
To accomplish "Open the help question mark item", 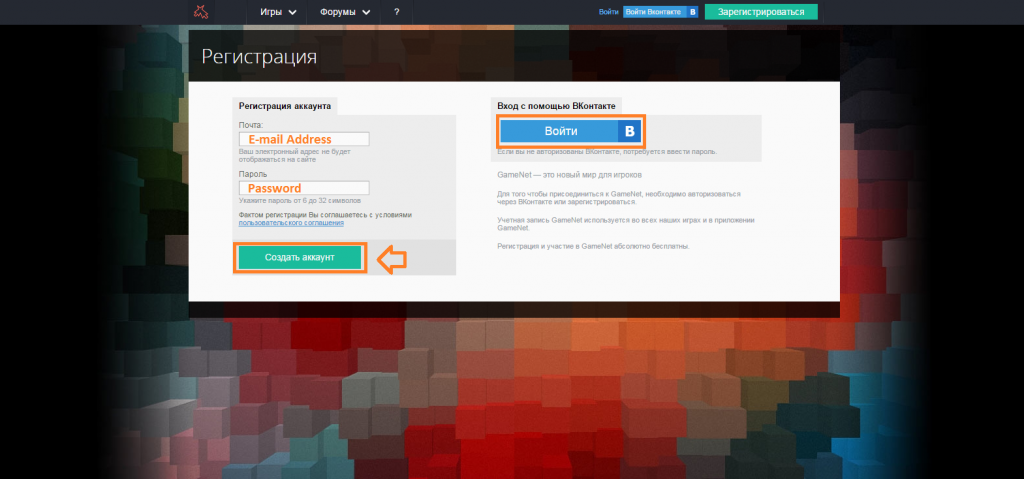I will 397,12.
